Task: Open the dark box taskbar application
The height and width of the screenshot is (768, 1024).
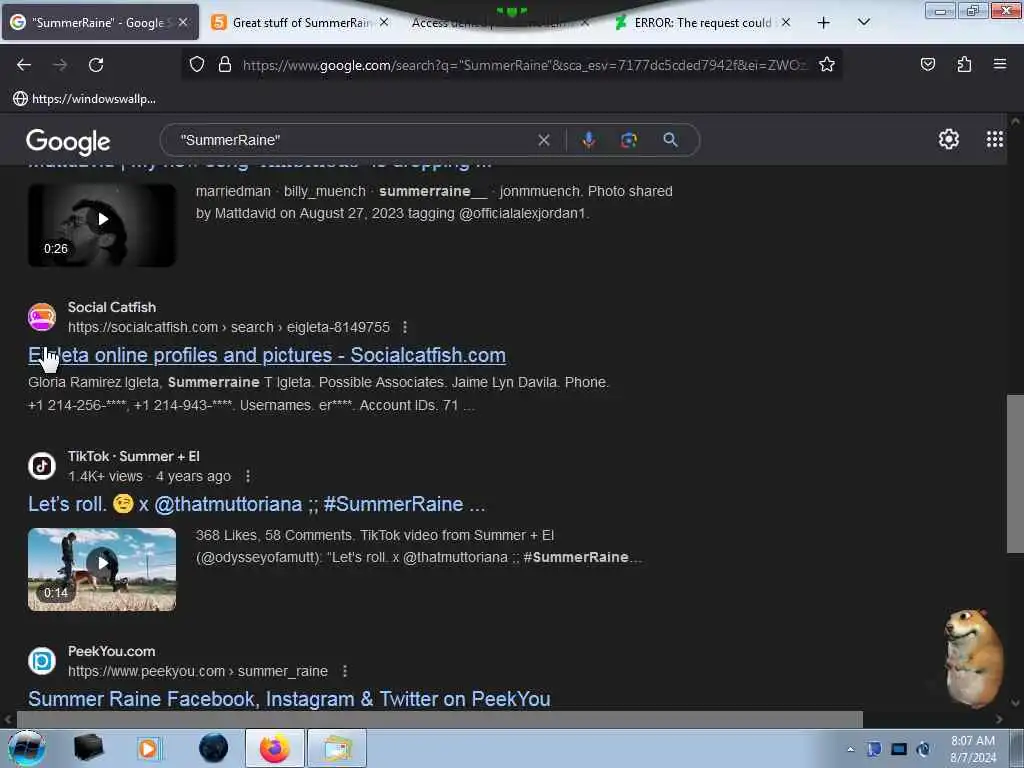Action: 88,748
